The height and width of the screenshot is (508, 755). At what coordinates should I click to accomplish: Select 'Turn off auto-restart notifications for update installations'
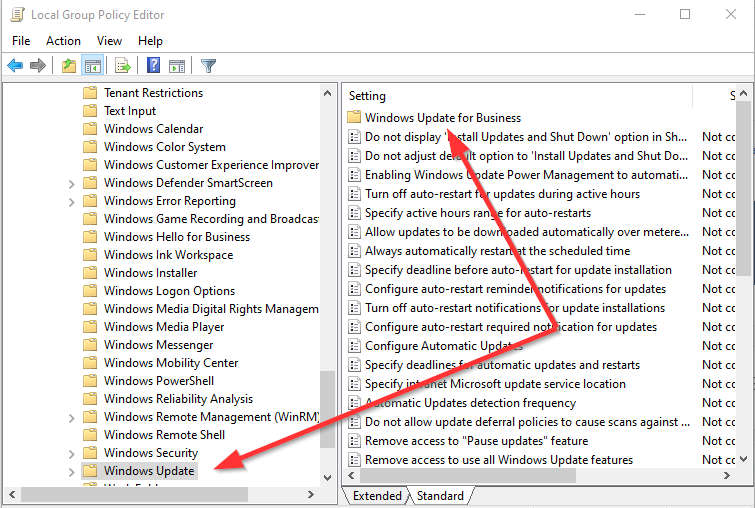tap(515, 308)
